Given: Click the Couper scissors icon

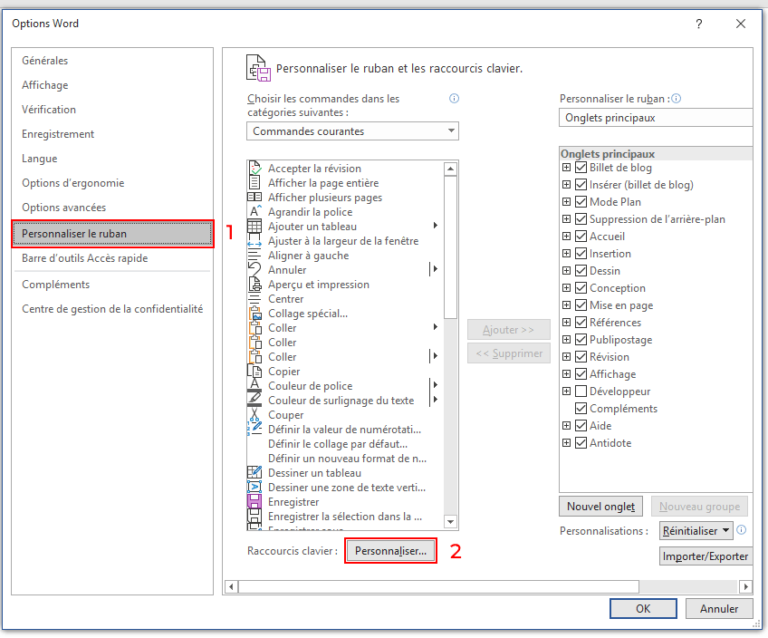Looking at the screenshot, I should (254, 415).
